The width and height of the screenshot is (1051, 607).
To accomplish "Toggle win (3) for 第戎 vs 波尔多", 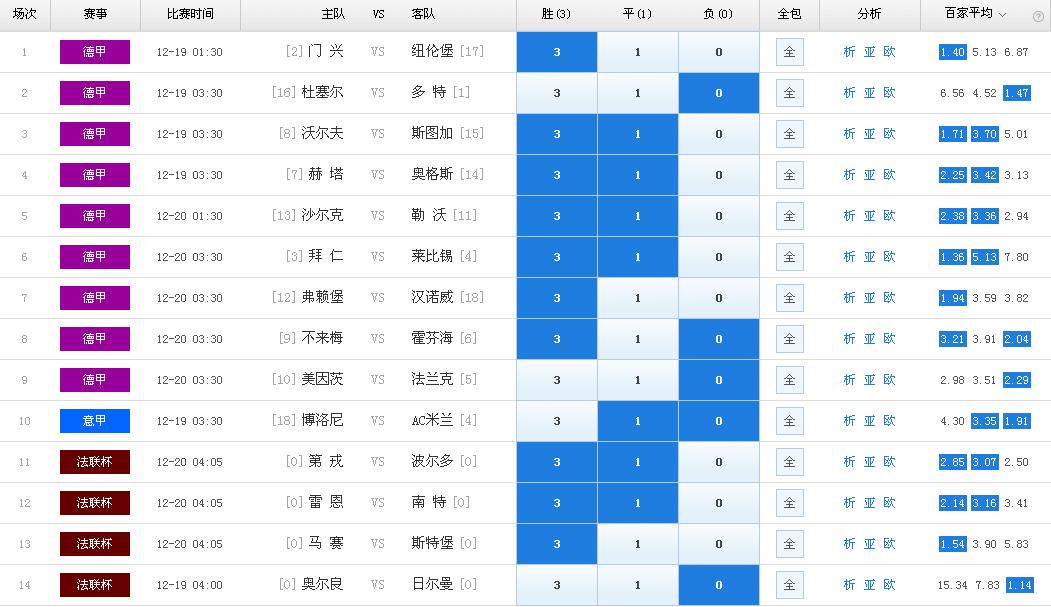I will click(x=556, y=462).
